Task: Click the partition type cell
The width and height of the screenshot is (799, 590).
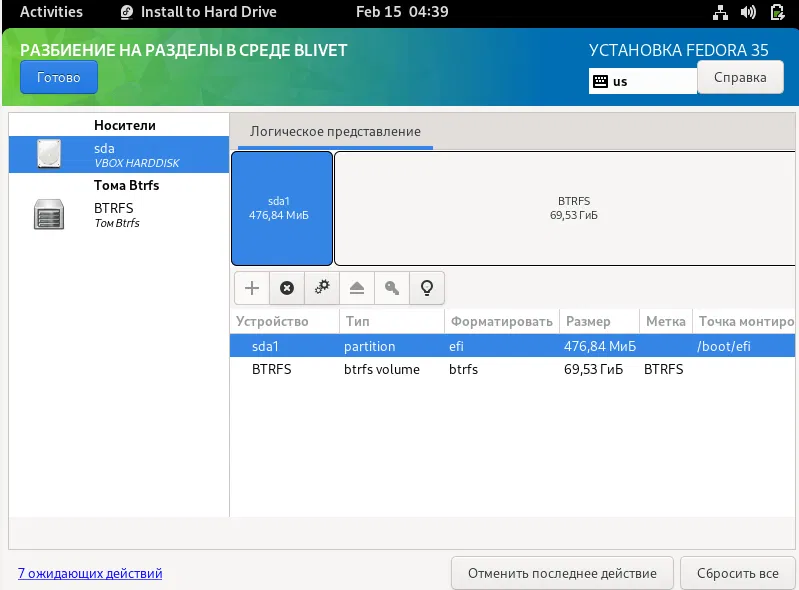Action: (369, 346)
